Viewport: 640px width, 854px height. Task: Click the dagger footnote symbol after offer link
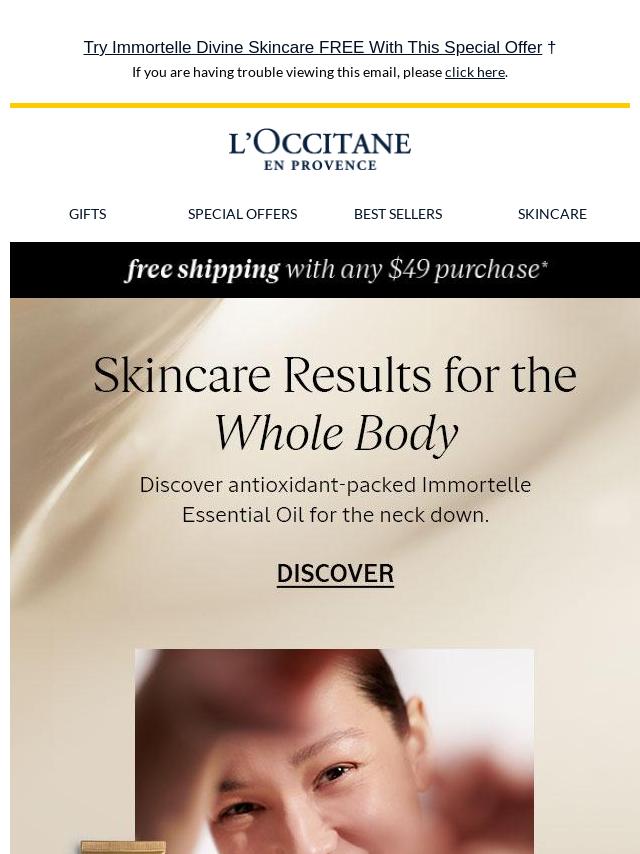551,47
